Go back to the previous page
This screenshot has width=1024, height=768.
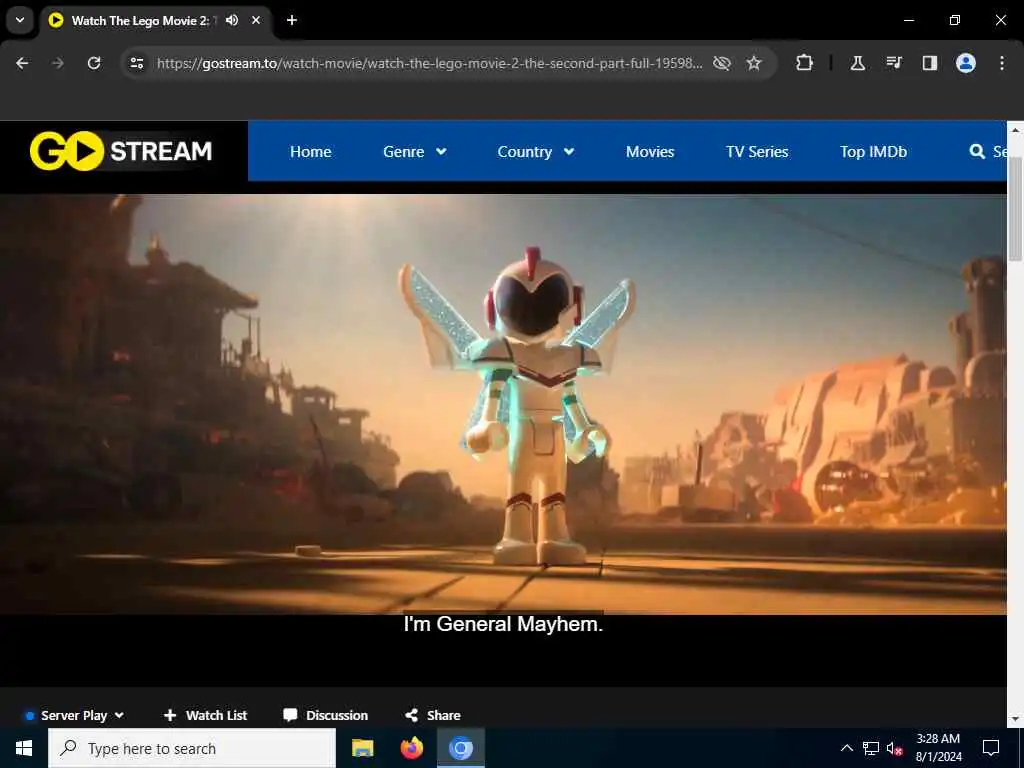pos(22,63)
